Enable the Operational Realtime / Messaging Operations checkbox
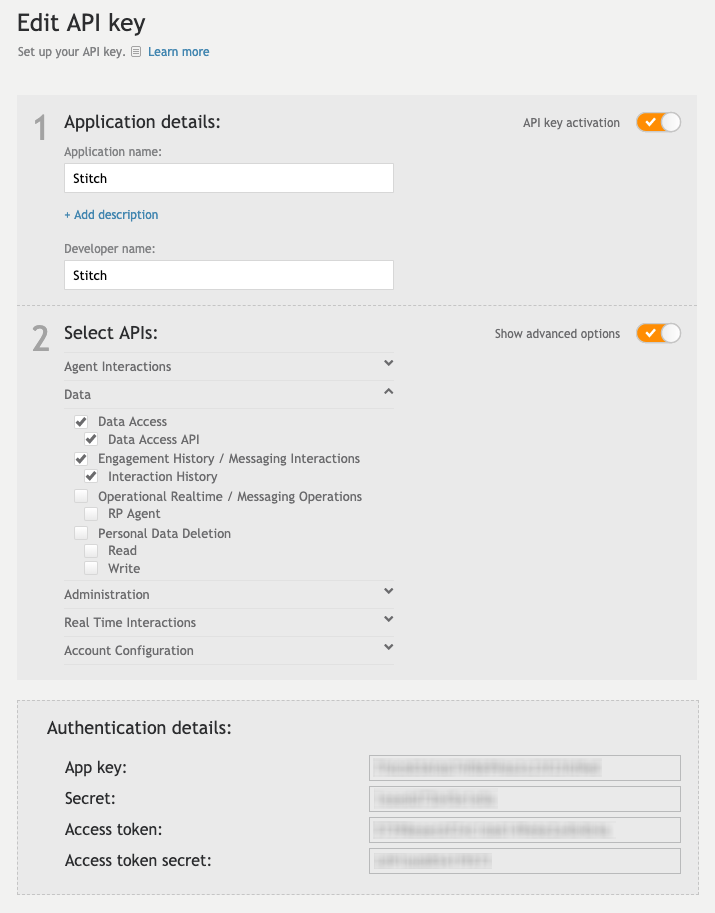Image resolution: width=715 pixels, height=913 pixels. pyautogui.click(x=81, y=496)
